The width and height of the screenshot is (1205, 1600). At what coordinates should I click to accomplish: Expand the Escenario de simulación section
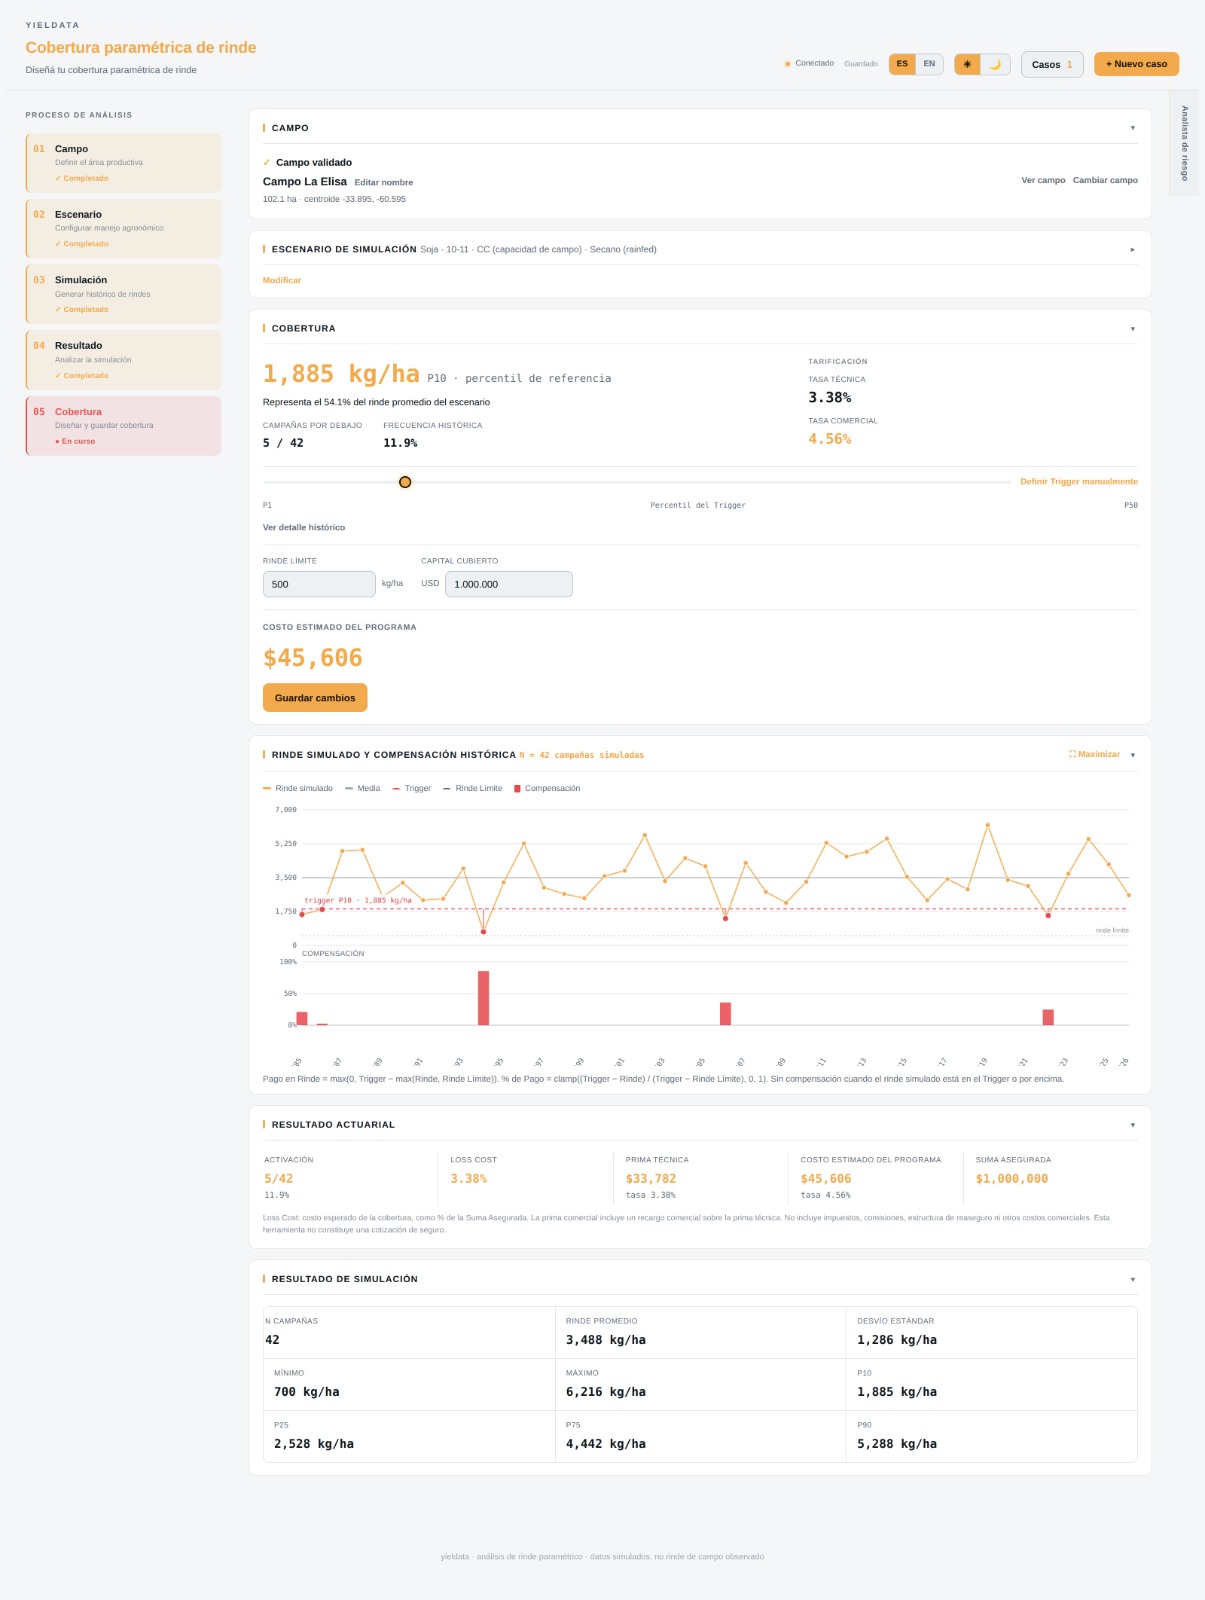(x=1133, y=249)
